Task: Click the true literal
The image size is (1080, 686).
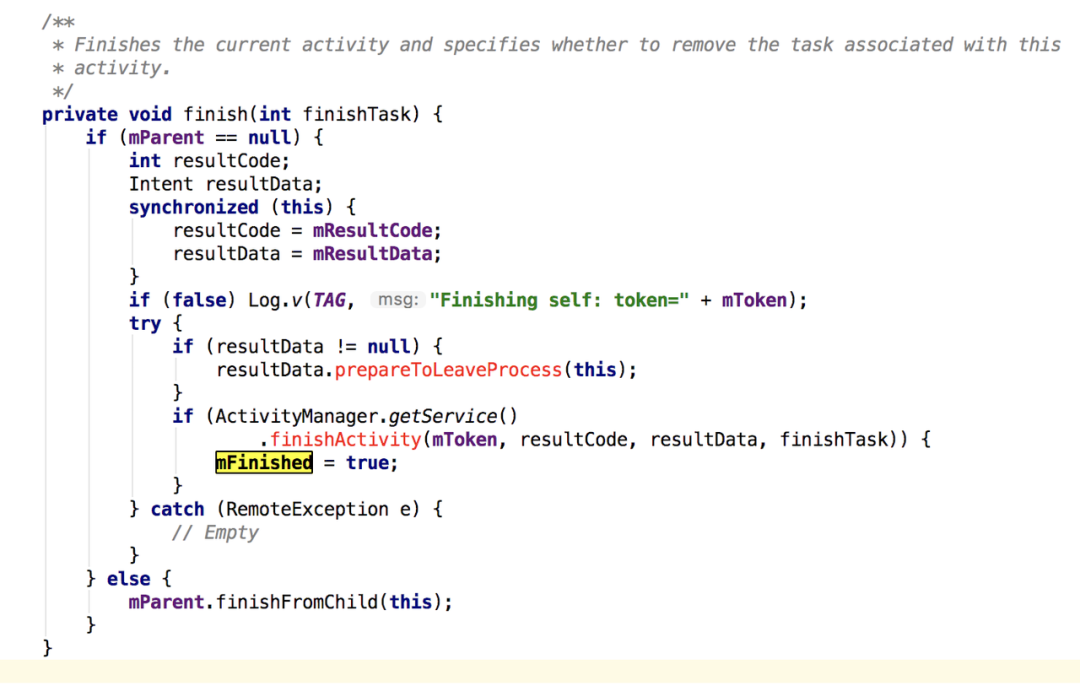Action: (367, 463)
